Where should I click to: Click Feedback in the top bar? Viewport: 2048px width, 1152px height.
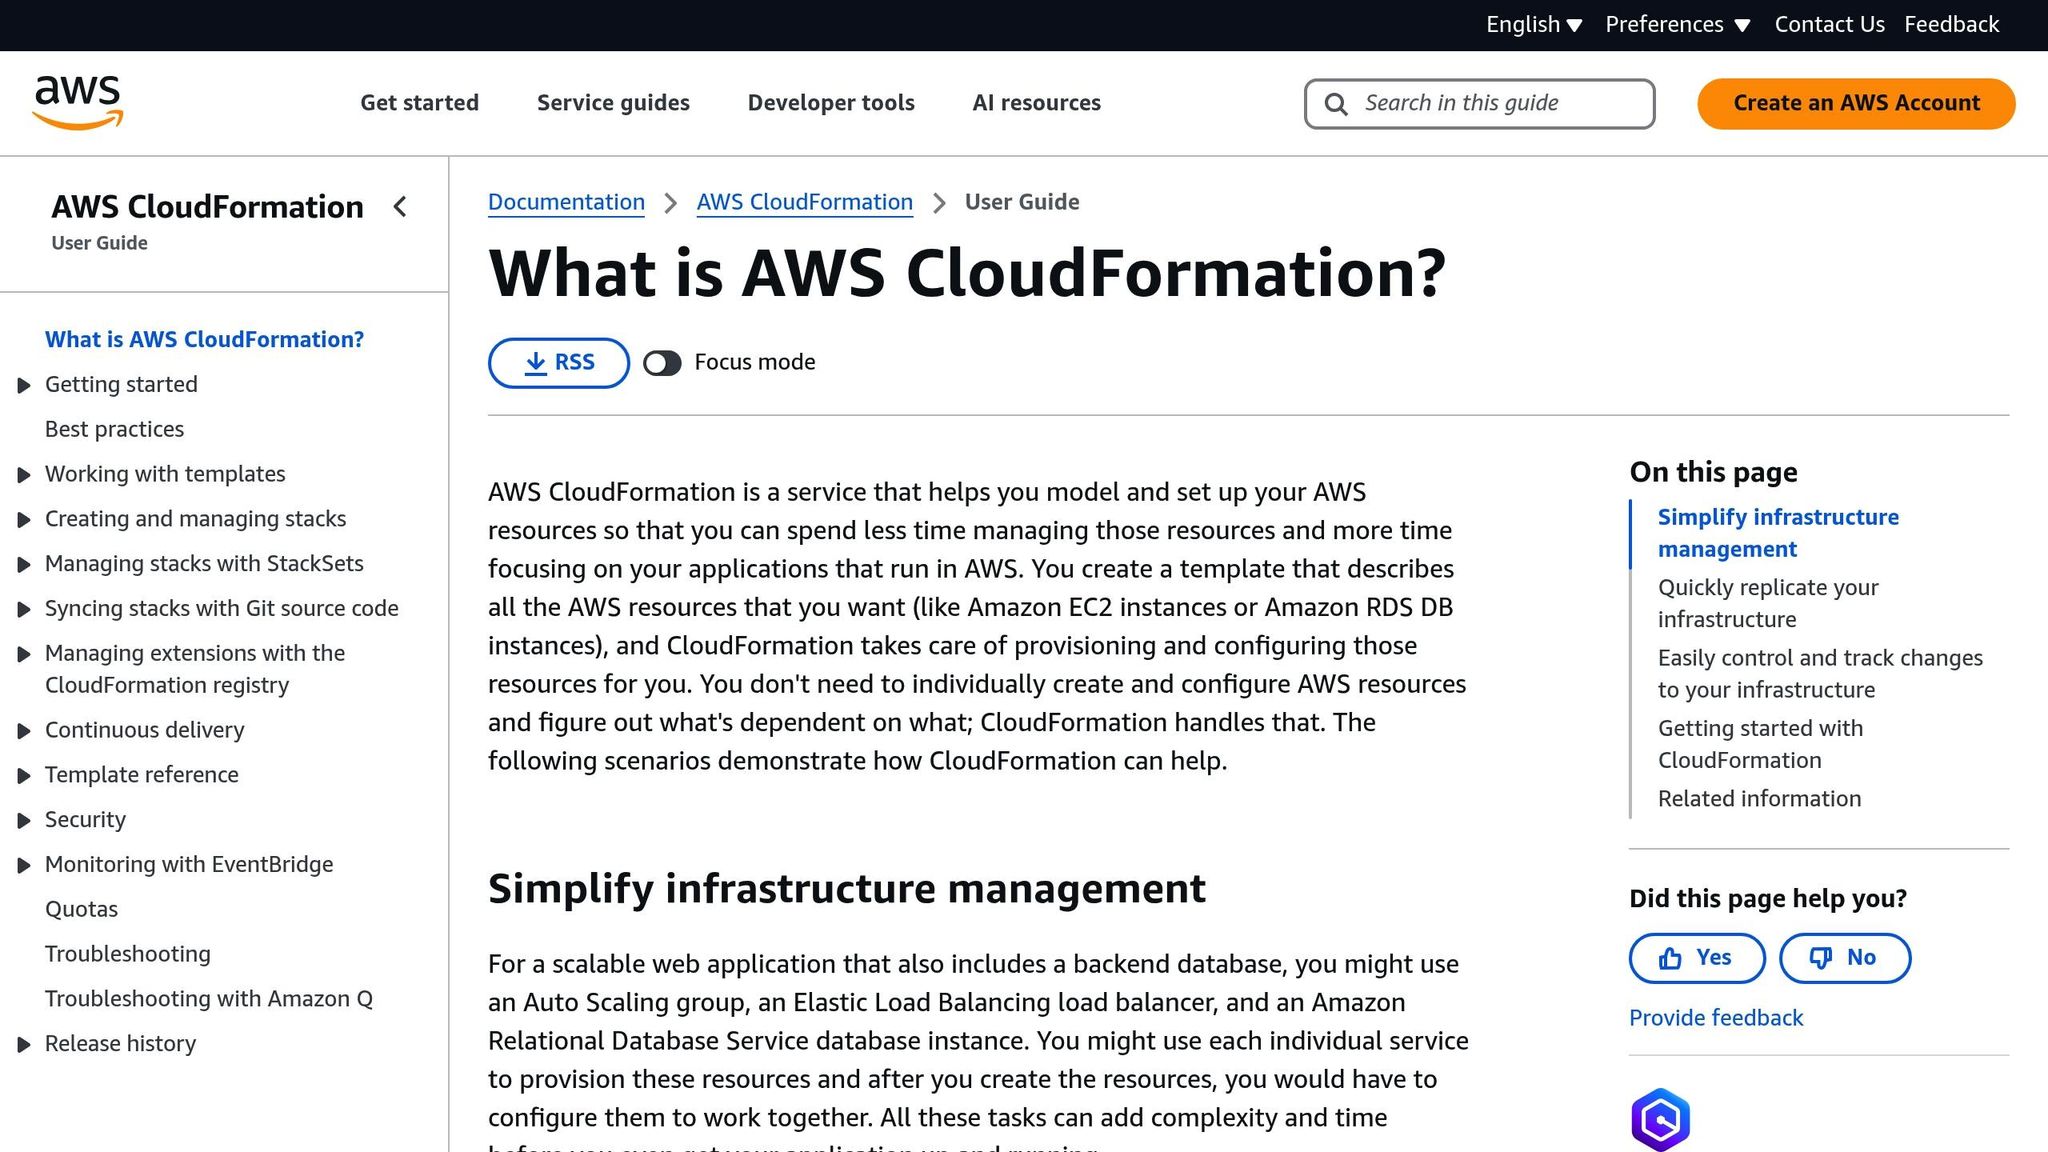(x=1951, y=25)
